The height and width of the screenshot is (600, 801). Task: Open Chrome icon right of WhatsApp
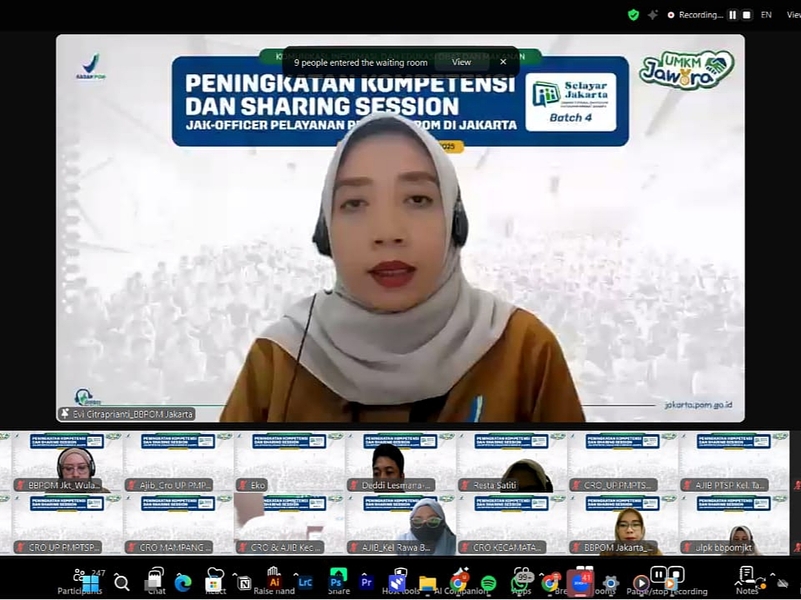pos(550,583)
